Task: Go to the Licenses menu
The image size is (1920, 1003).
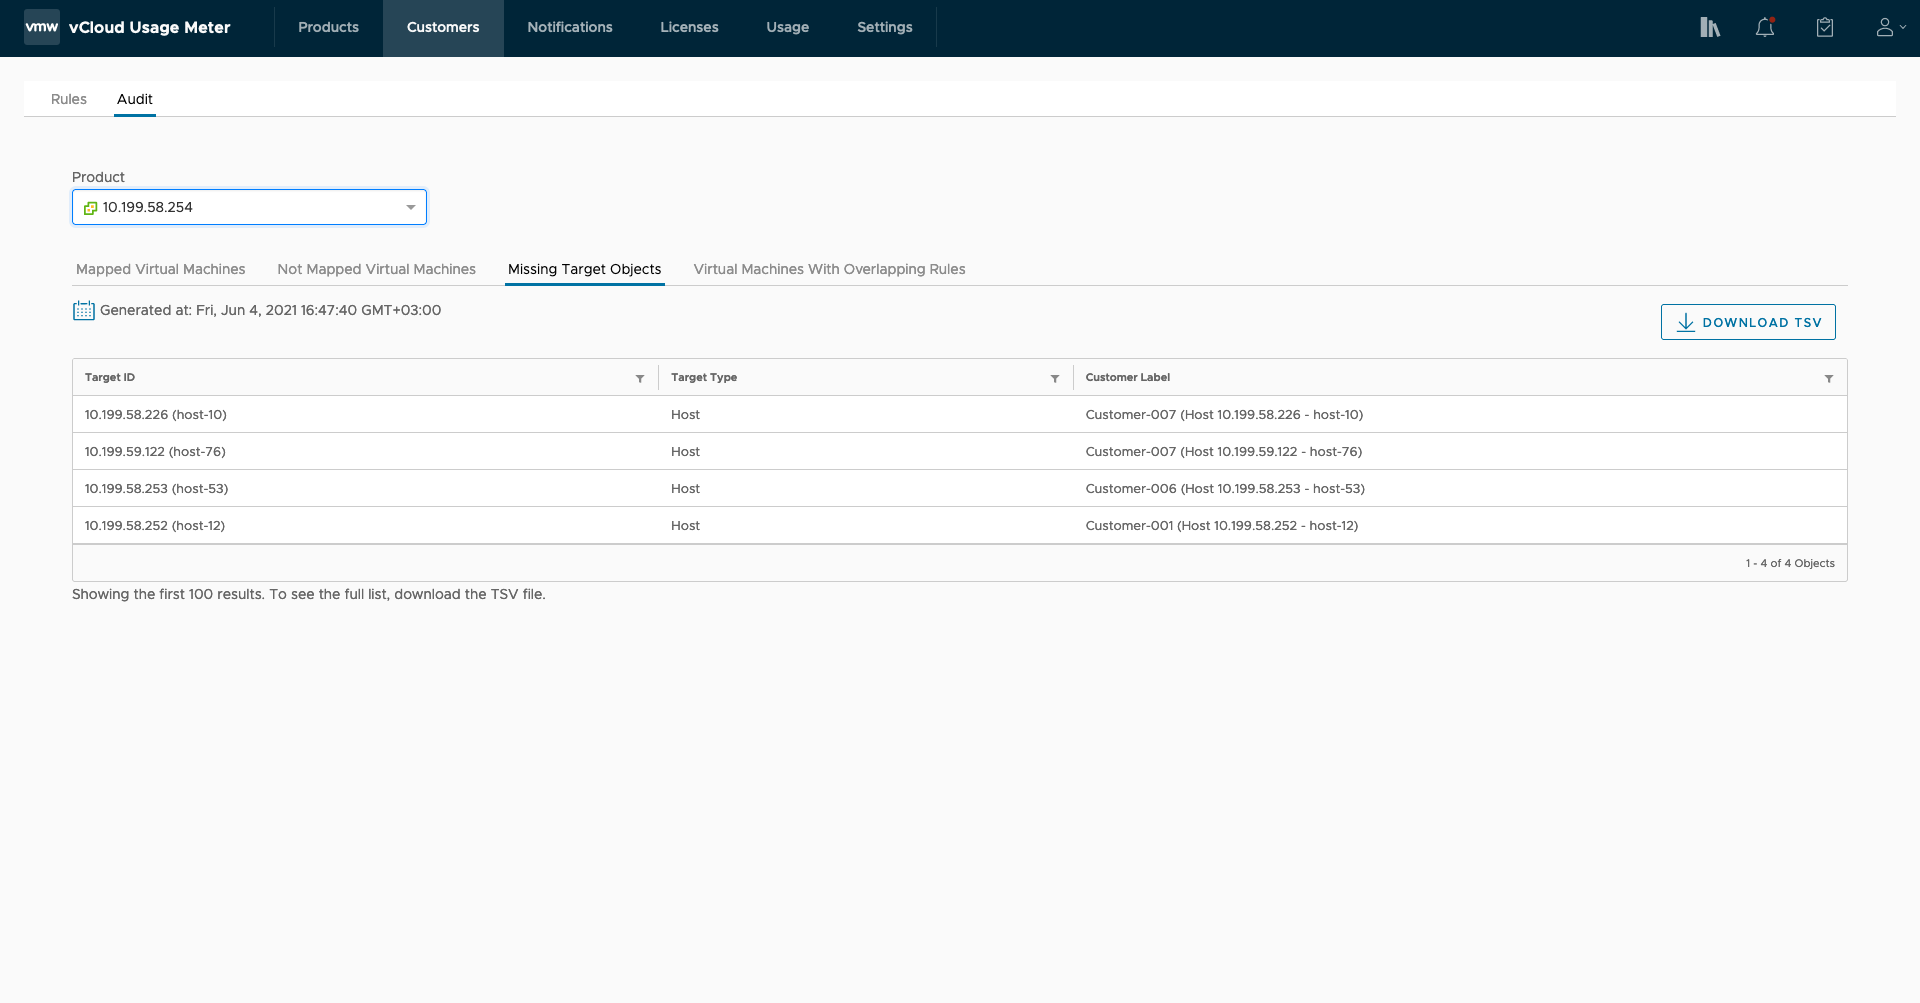Action: coord(689,27)
